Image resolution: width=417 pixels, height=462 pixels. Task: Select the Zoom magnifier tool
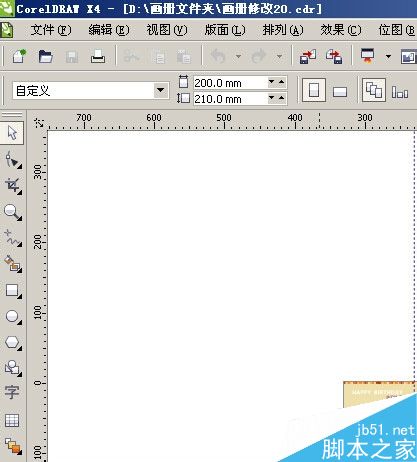(12, 212)
